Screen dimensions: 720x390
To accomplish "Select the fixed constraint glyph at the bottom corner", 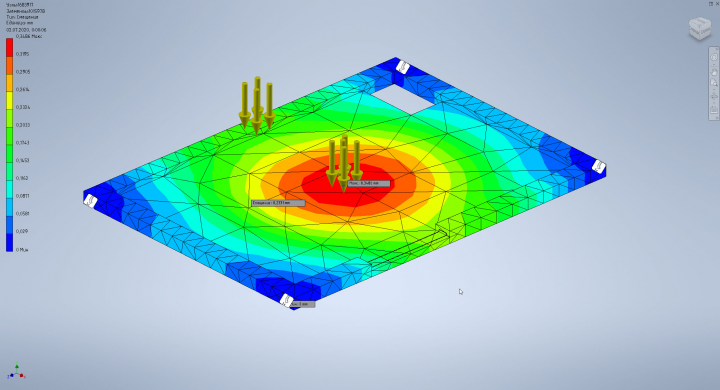I will click(x=287, y=301).
